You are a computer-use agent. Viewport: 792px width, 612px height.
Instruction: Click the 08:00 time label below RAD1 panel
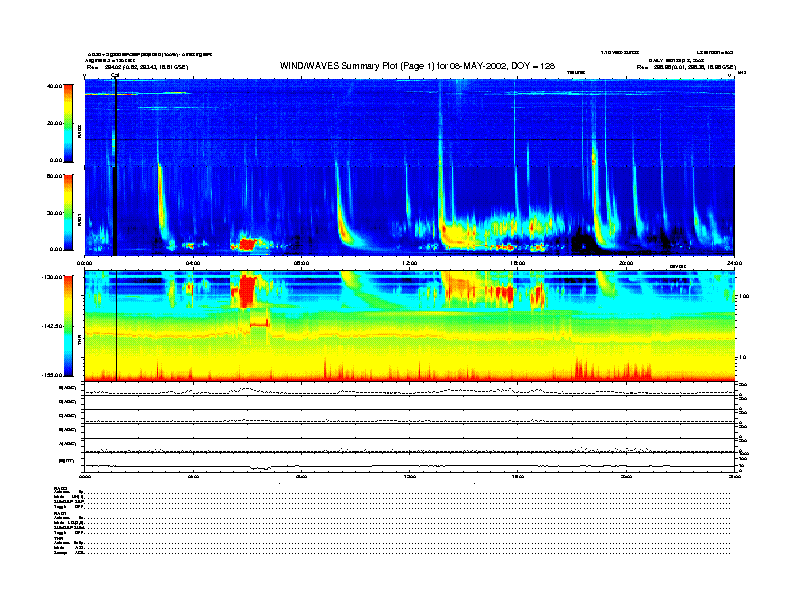(x=301, y=263)
